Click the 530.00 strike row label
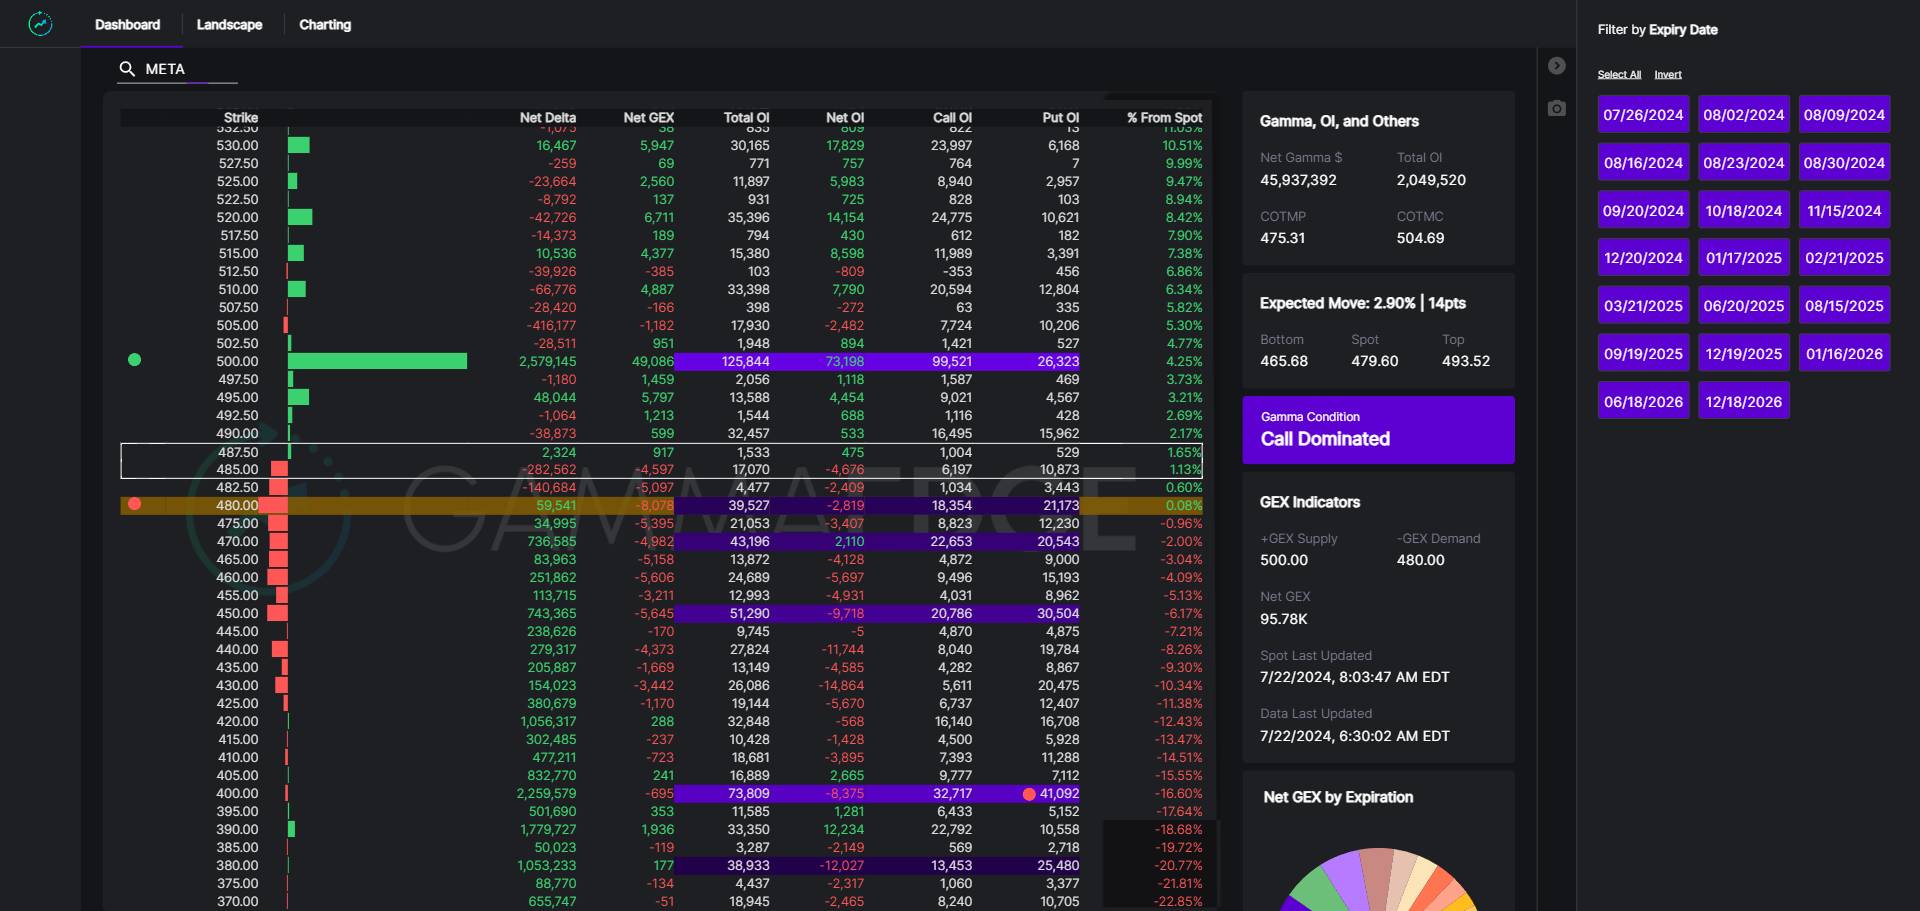 [237, 145]
